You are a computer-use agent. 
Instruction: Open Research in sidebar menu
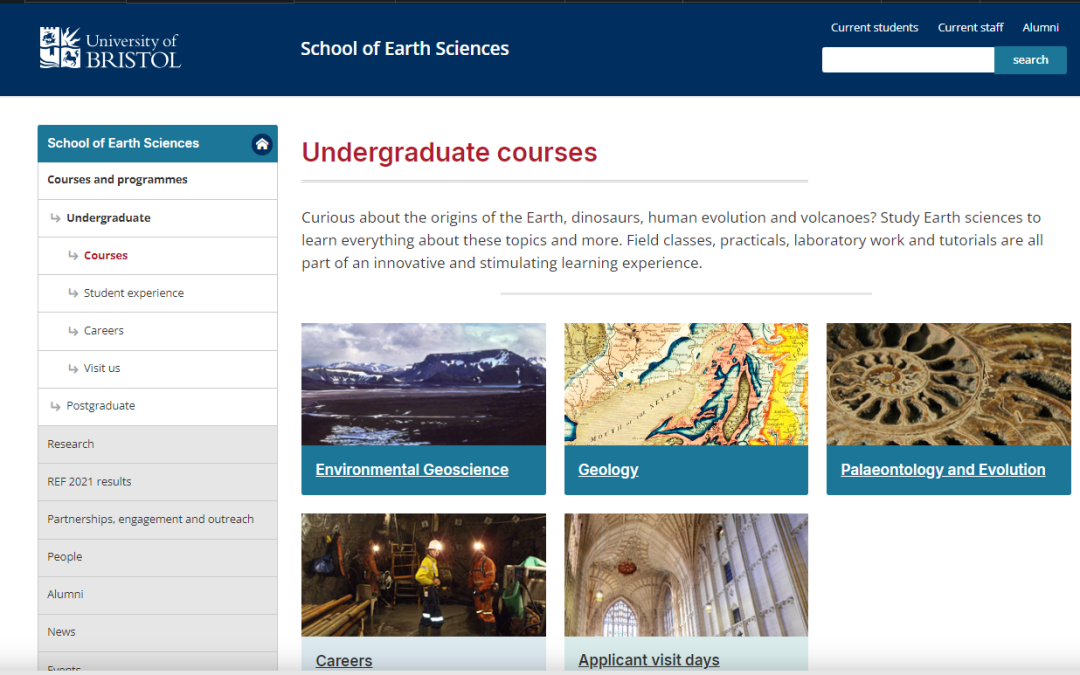(x=158, y=444)
